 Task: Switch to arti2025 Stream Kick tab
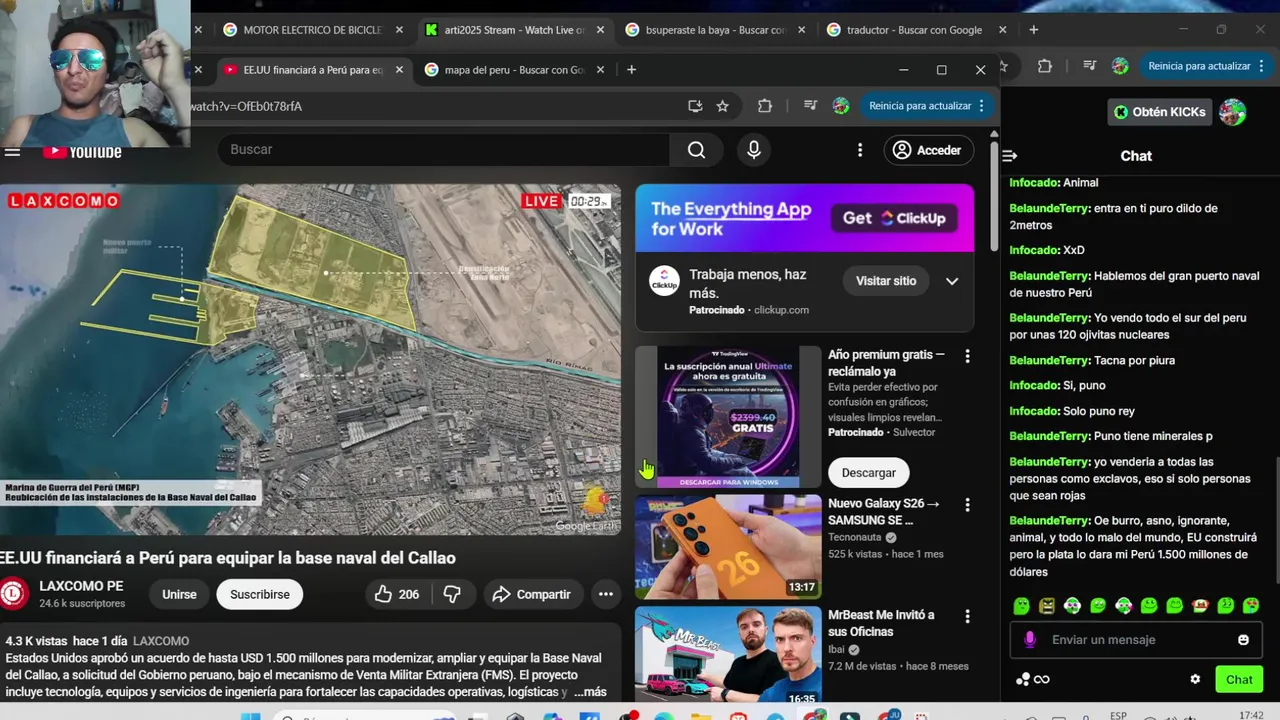coord(514,30)
